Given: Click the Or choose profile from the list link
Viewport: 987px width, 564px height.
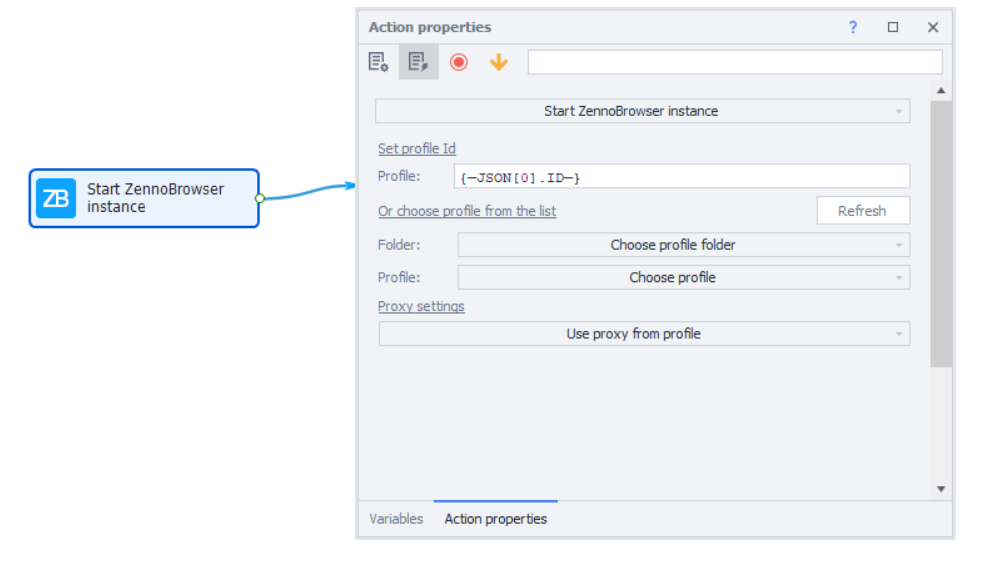Looking at the screenshot, I should 466,211.
